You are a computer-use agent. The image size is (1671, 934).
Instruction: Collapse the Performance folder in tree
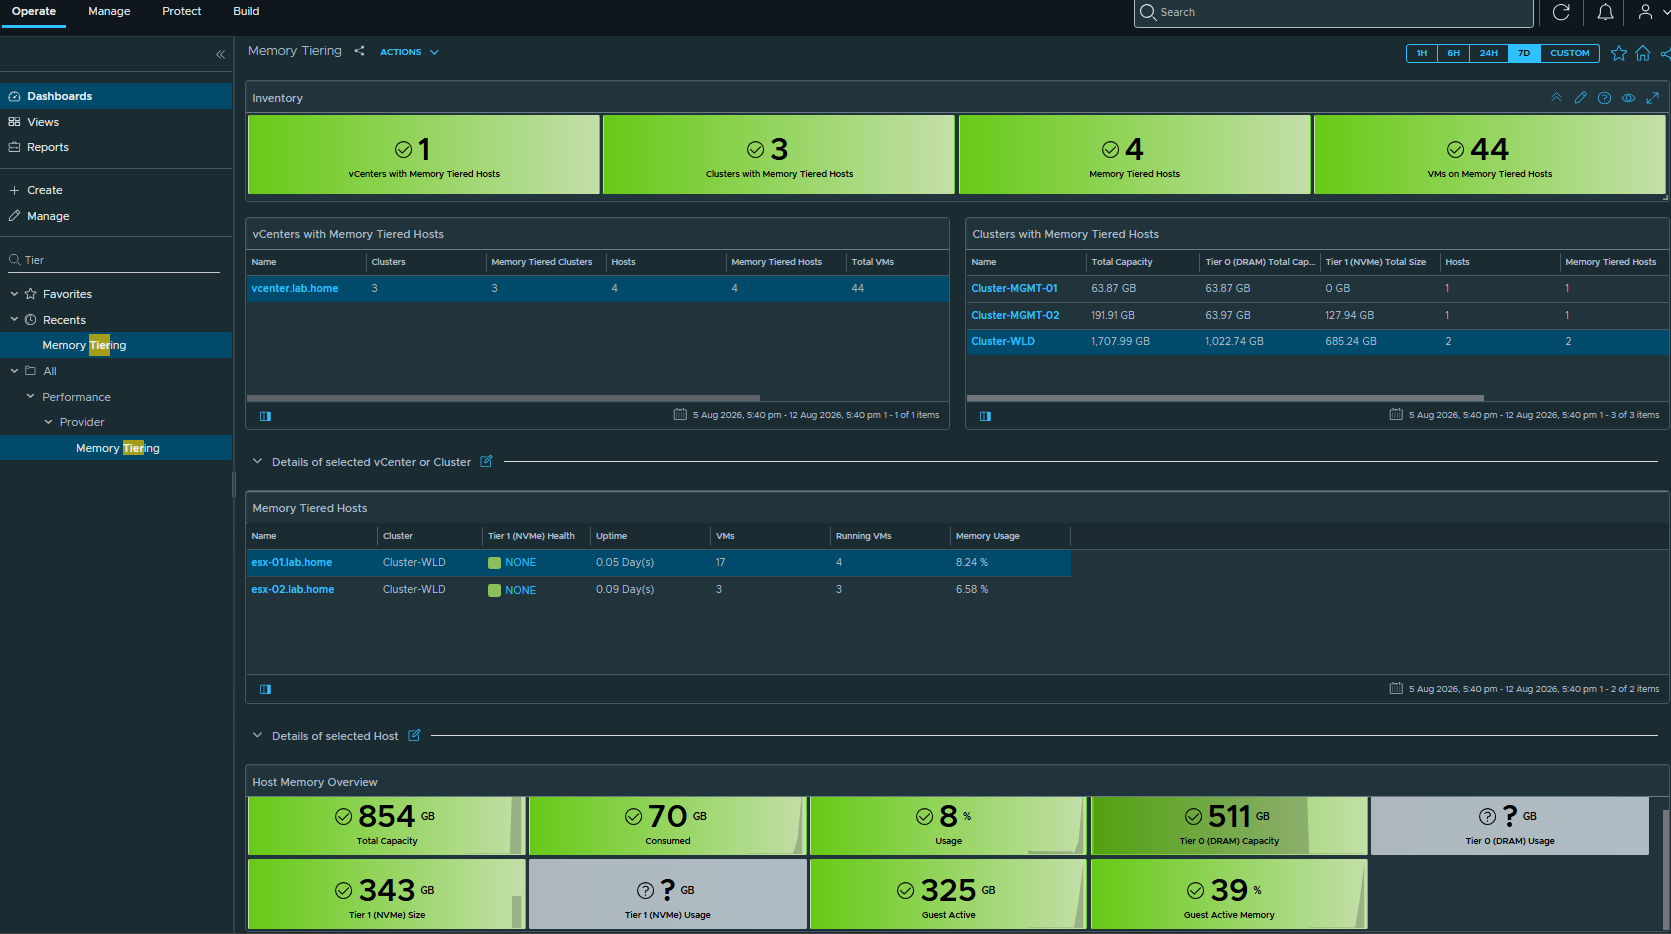click(30, 397)
